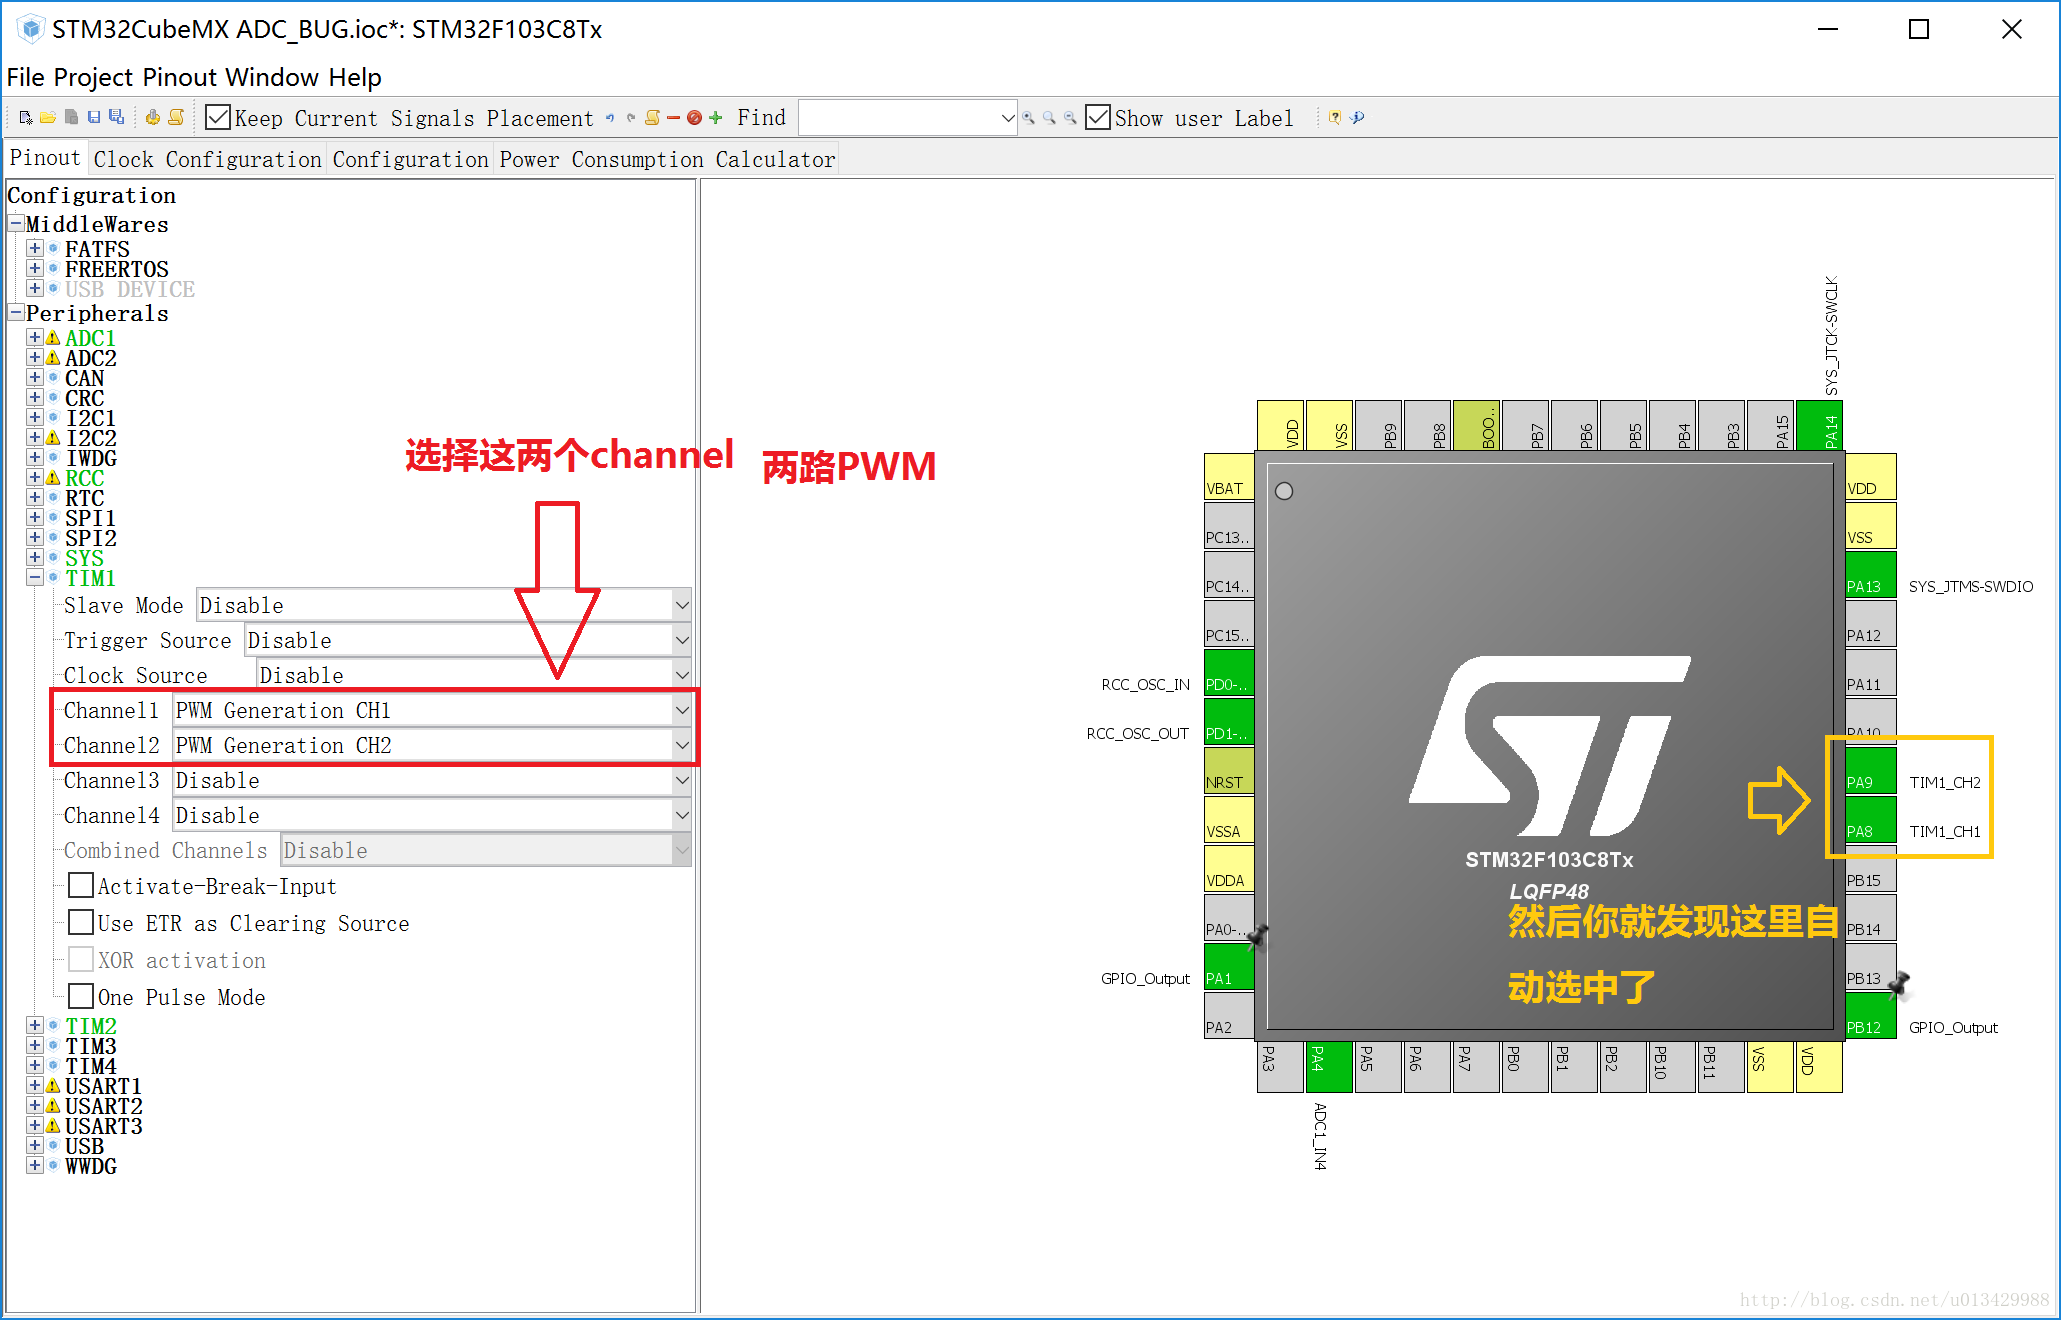Click the yellow help question-mark icon
The image size is (2061, 1320).
[x=1335, y=118]
